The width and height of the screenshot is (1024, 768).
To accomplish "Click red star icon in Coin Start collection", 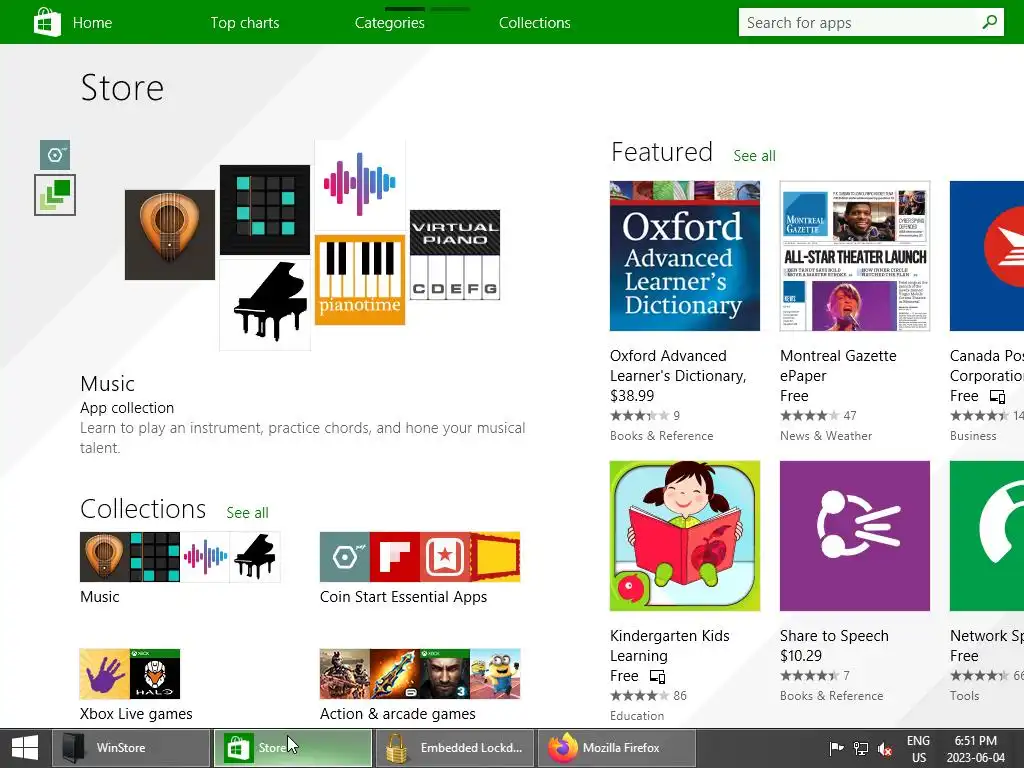I will 445,557.
